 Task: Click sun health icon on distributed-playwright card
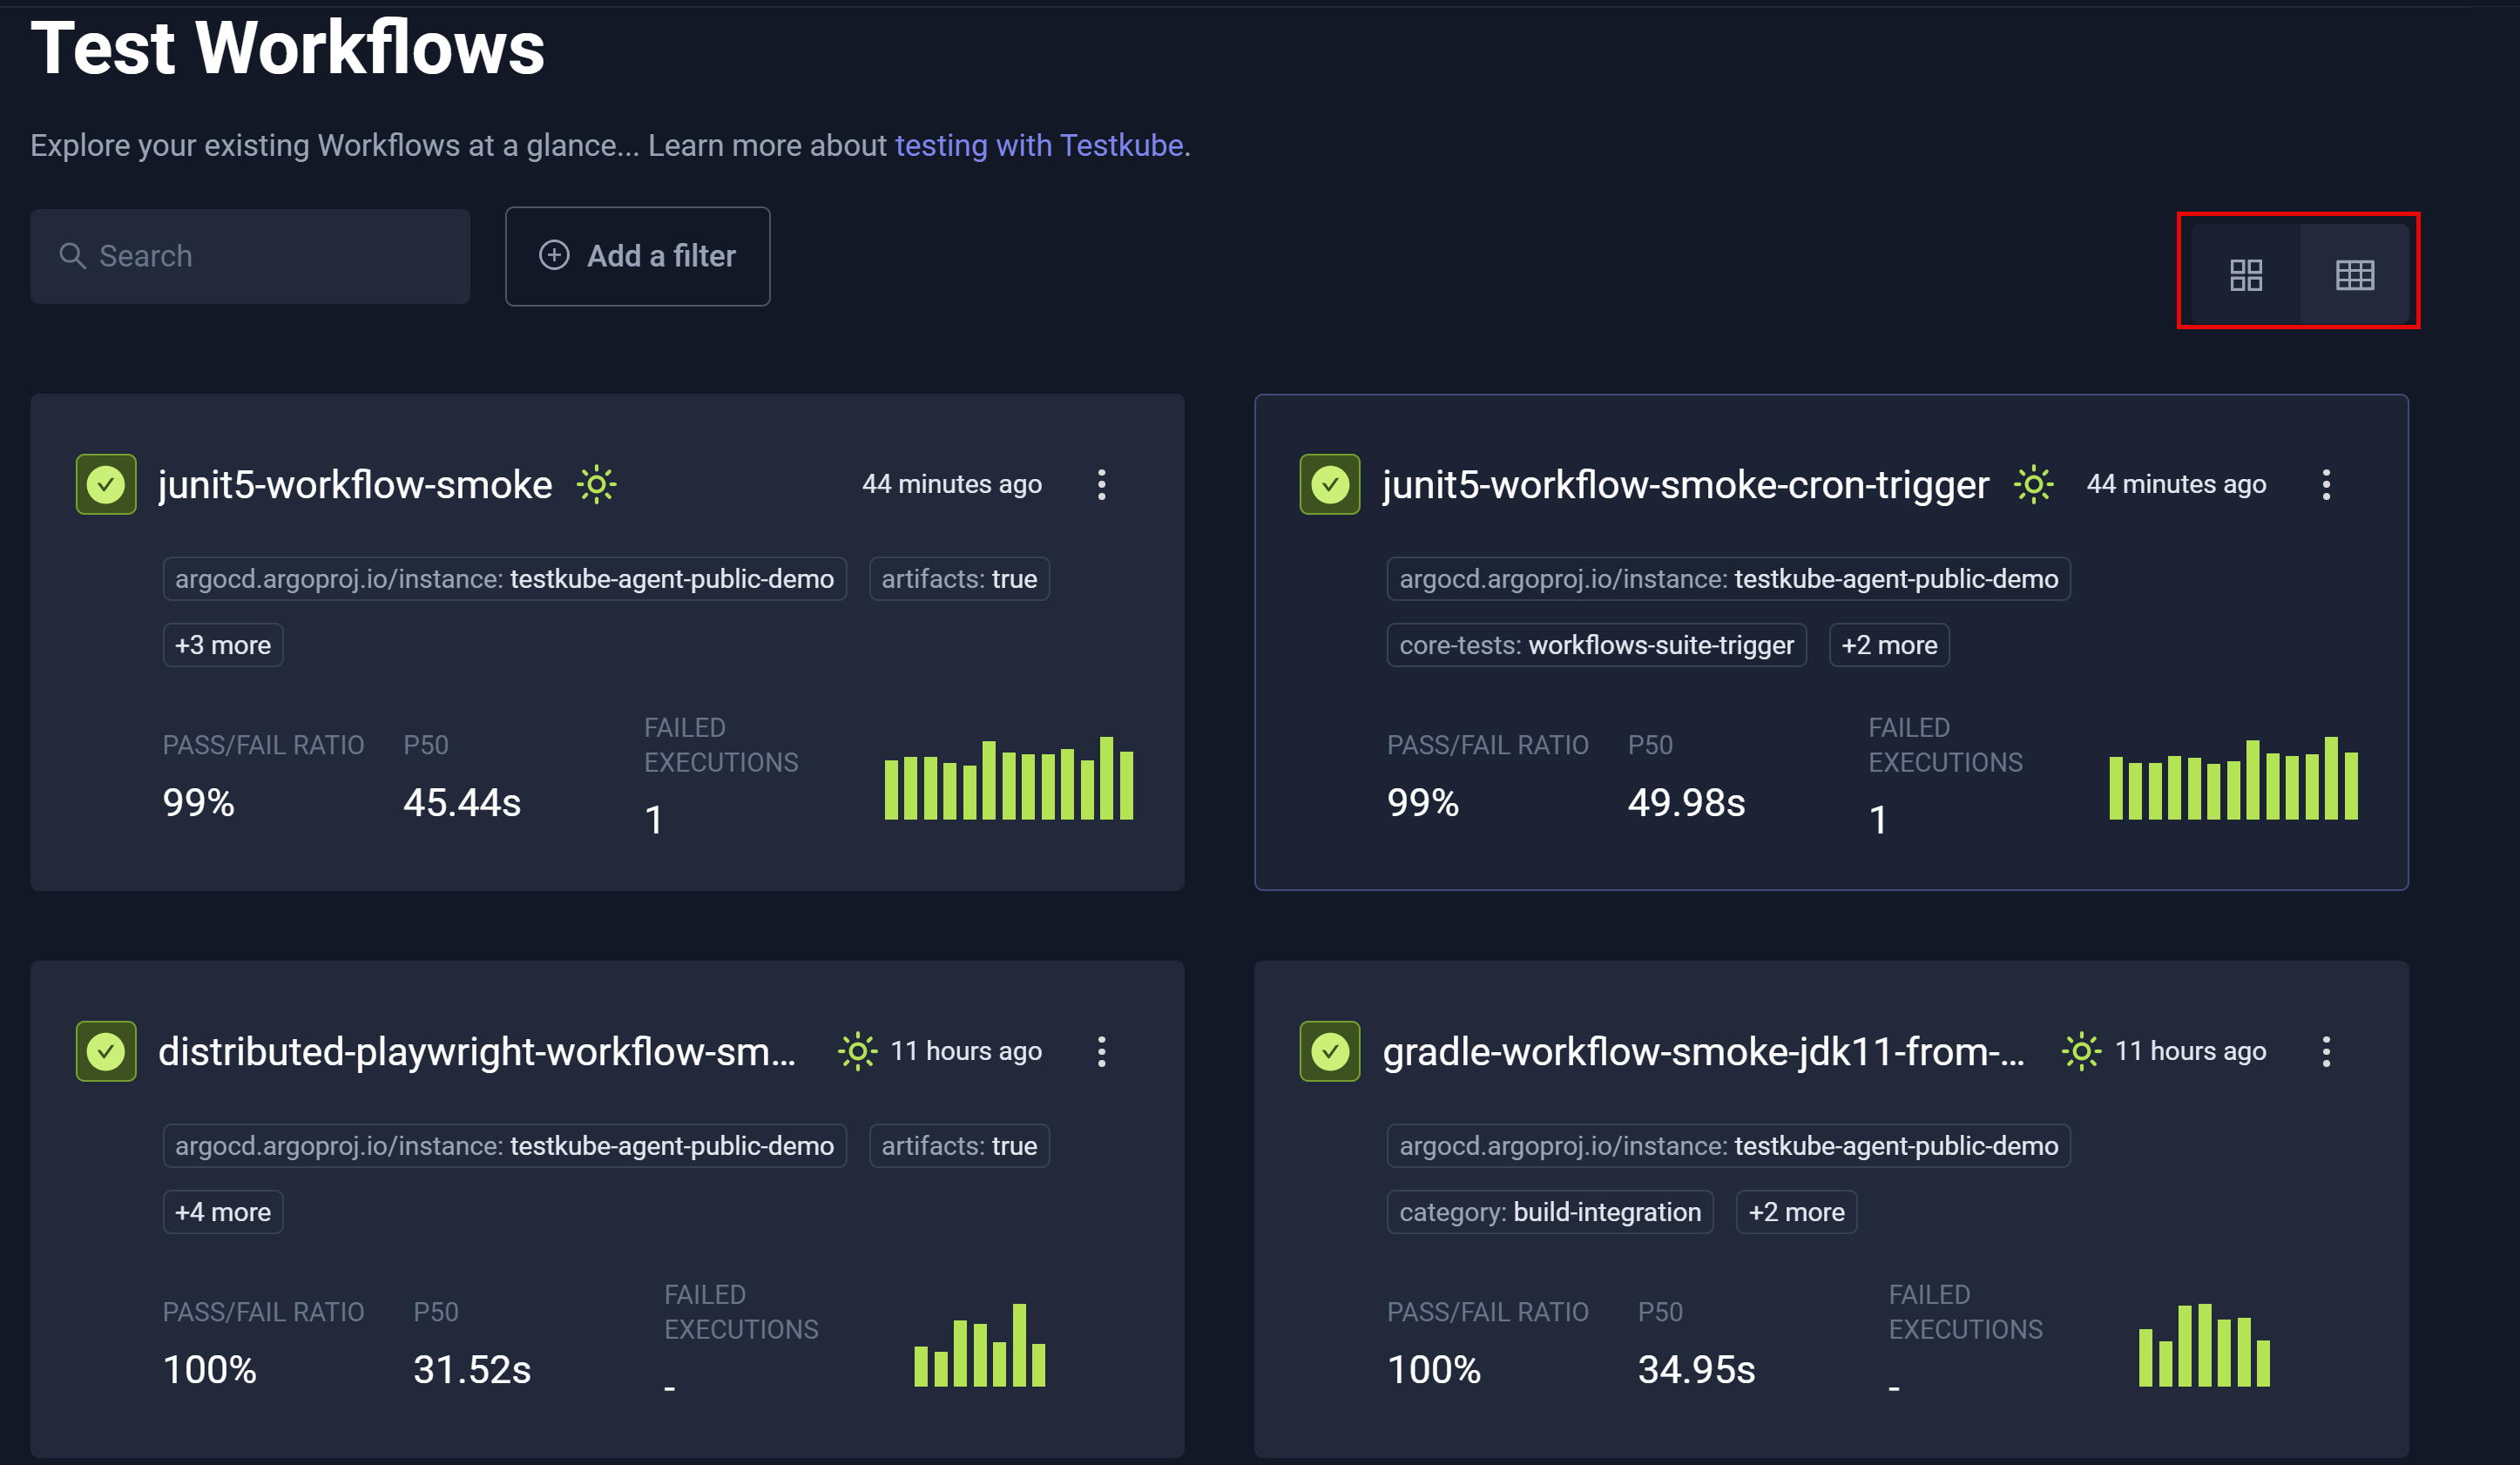[857, 1051]
